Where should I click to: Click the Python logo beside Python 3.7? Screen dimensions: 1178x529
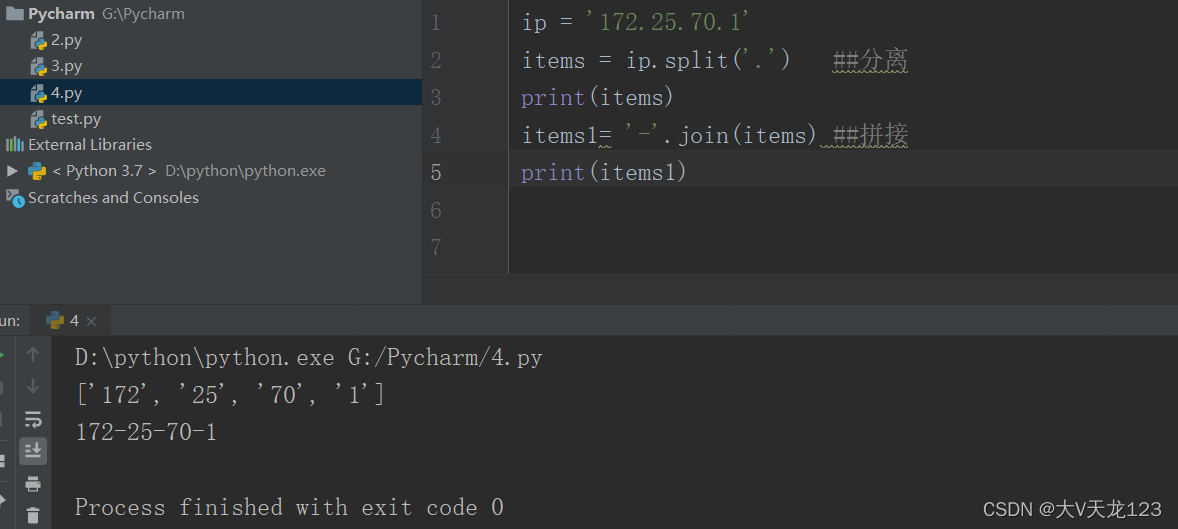(37, 171)
